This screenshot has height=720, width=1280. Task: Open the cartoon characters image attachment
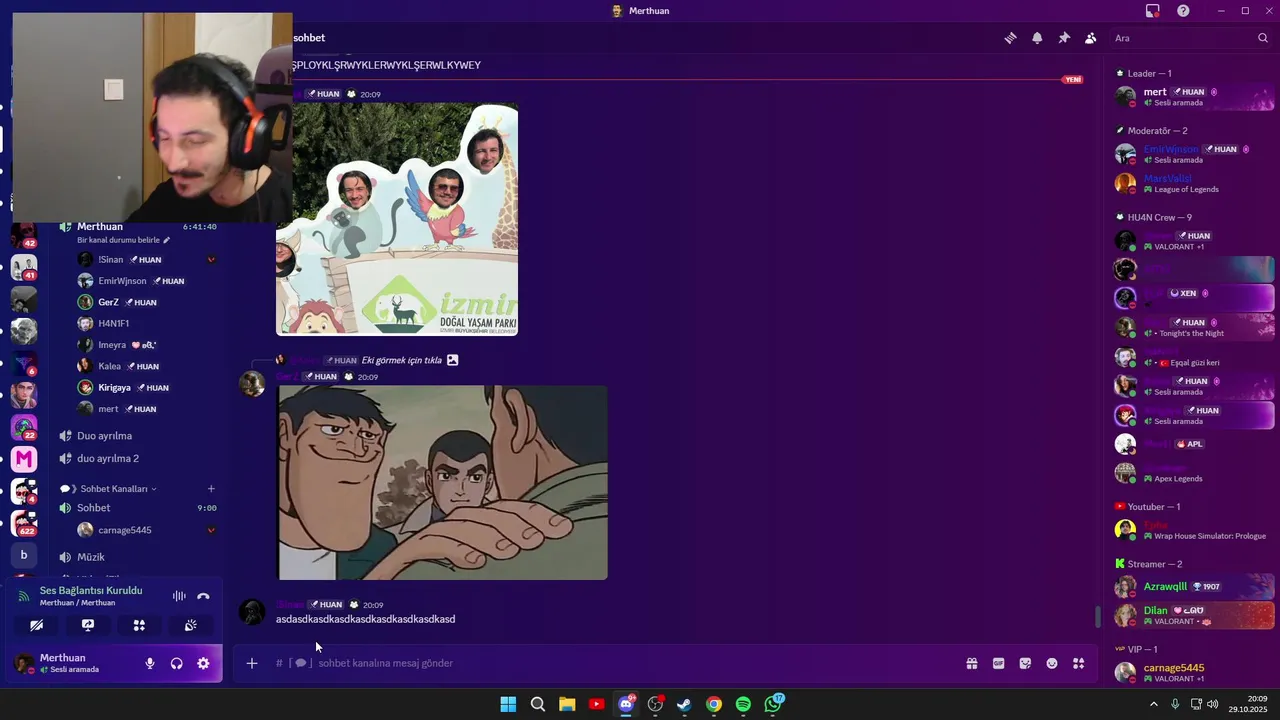(442, 483)
